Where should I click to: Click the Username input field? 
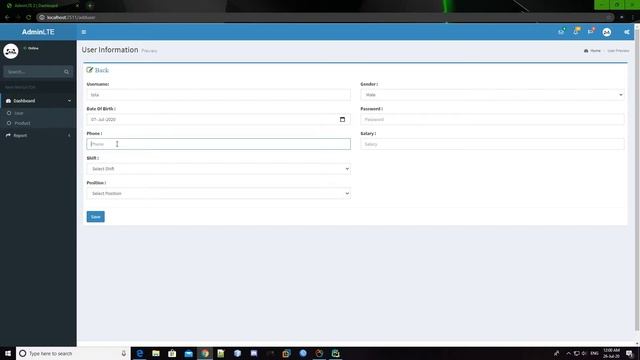[218, 95]
